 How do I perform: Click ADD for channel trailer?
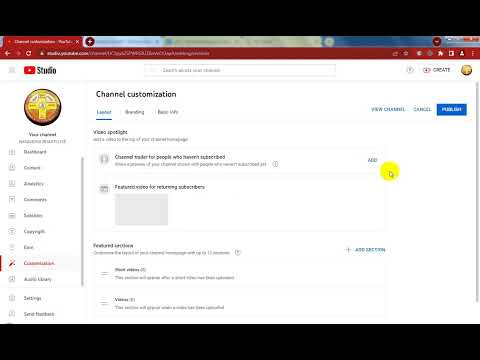(372, 160)
